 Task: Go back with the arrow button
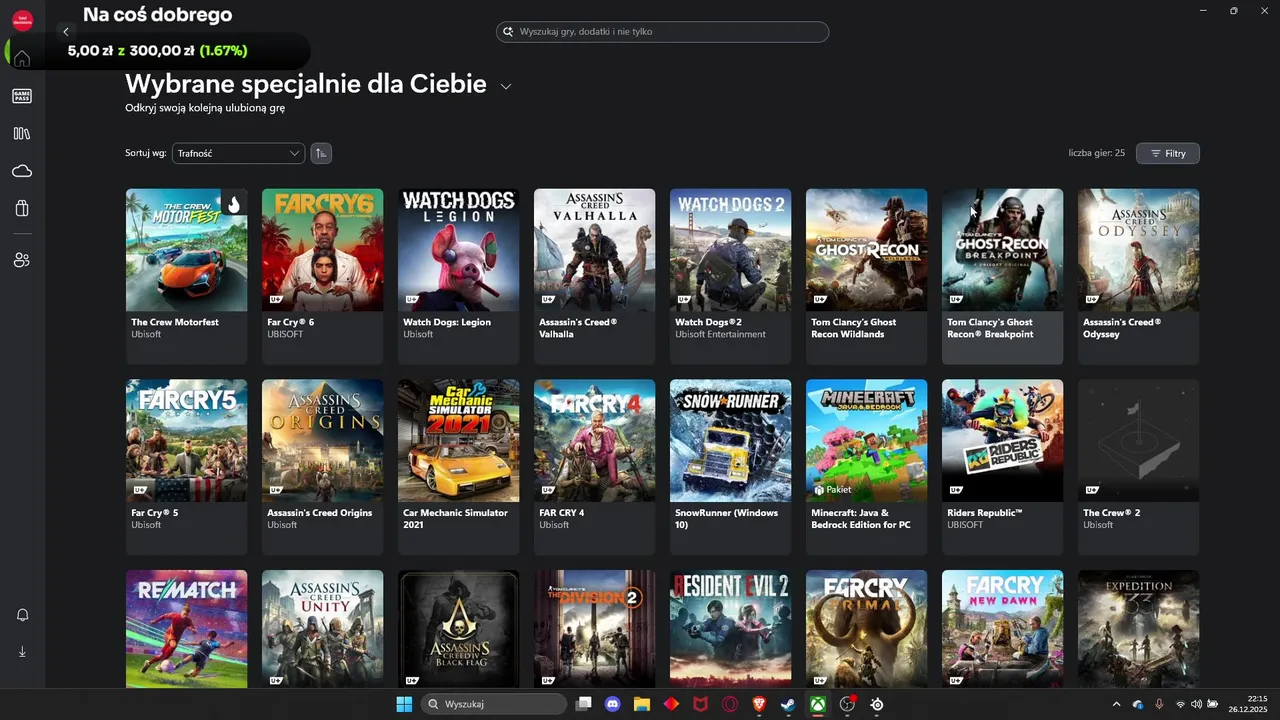tap(66, 32)
